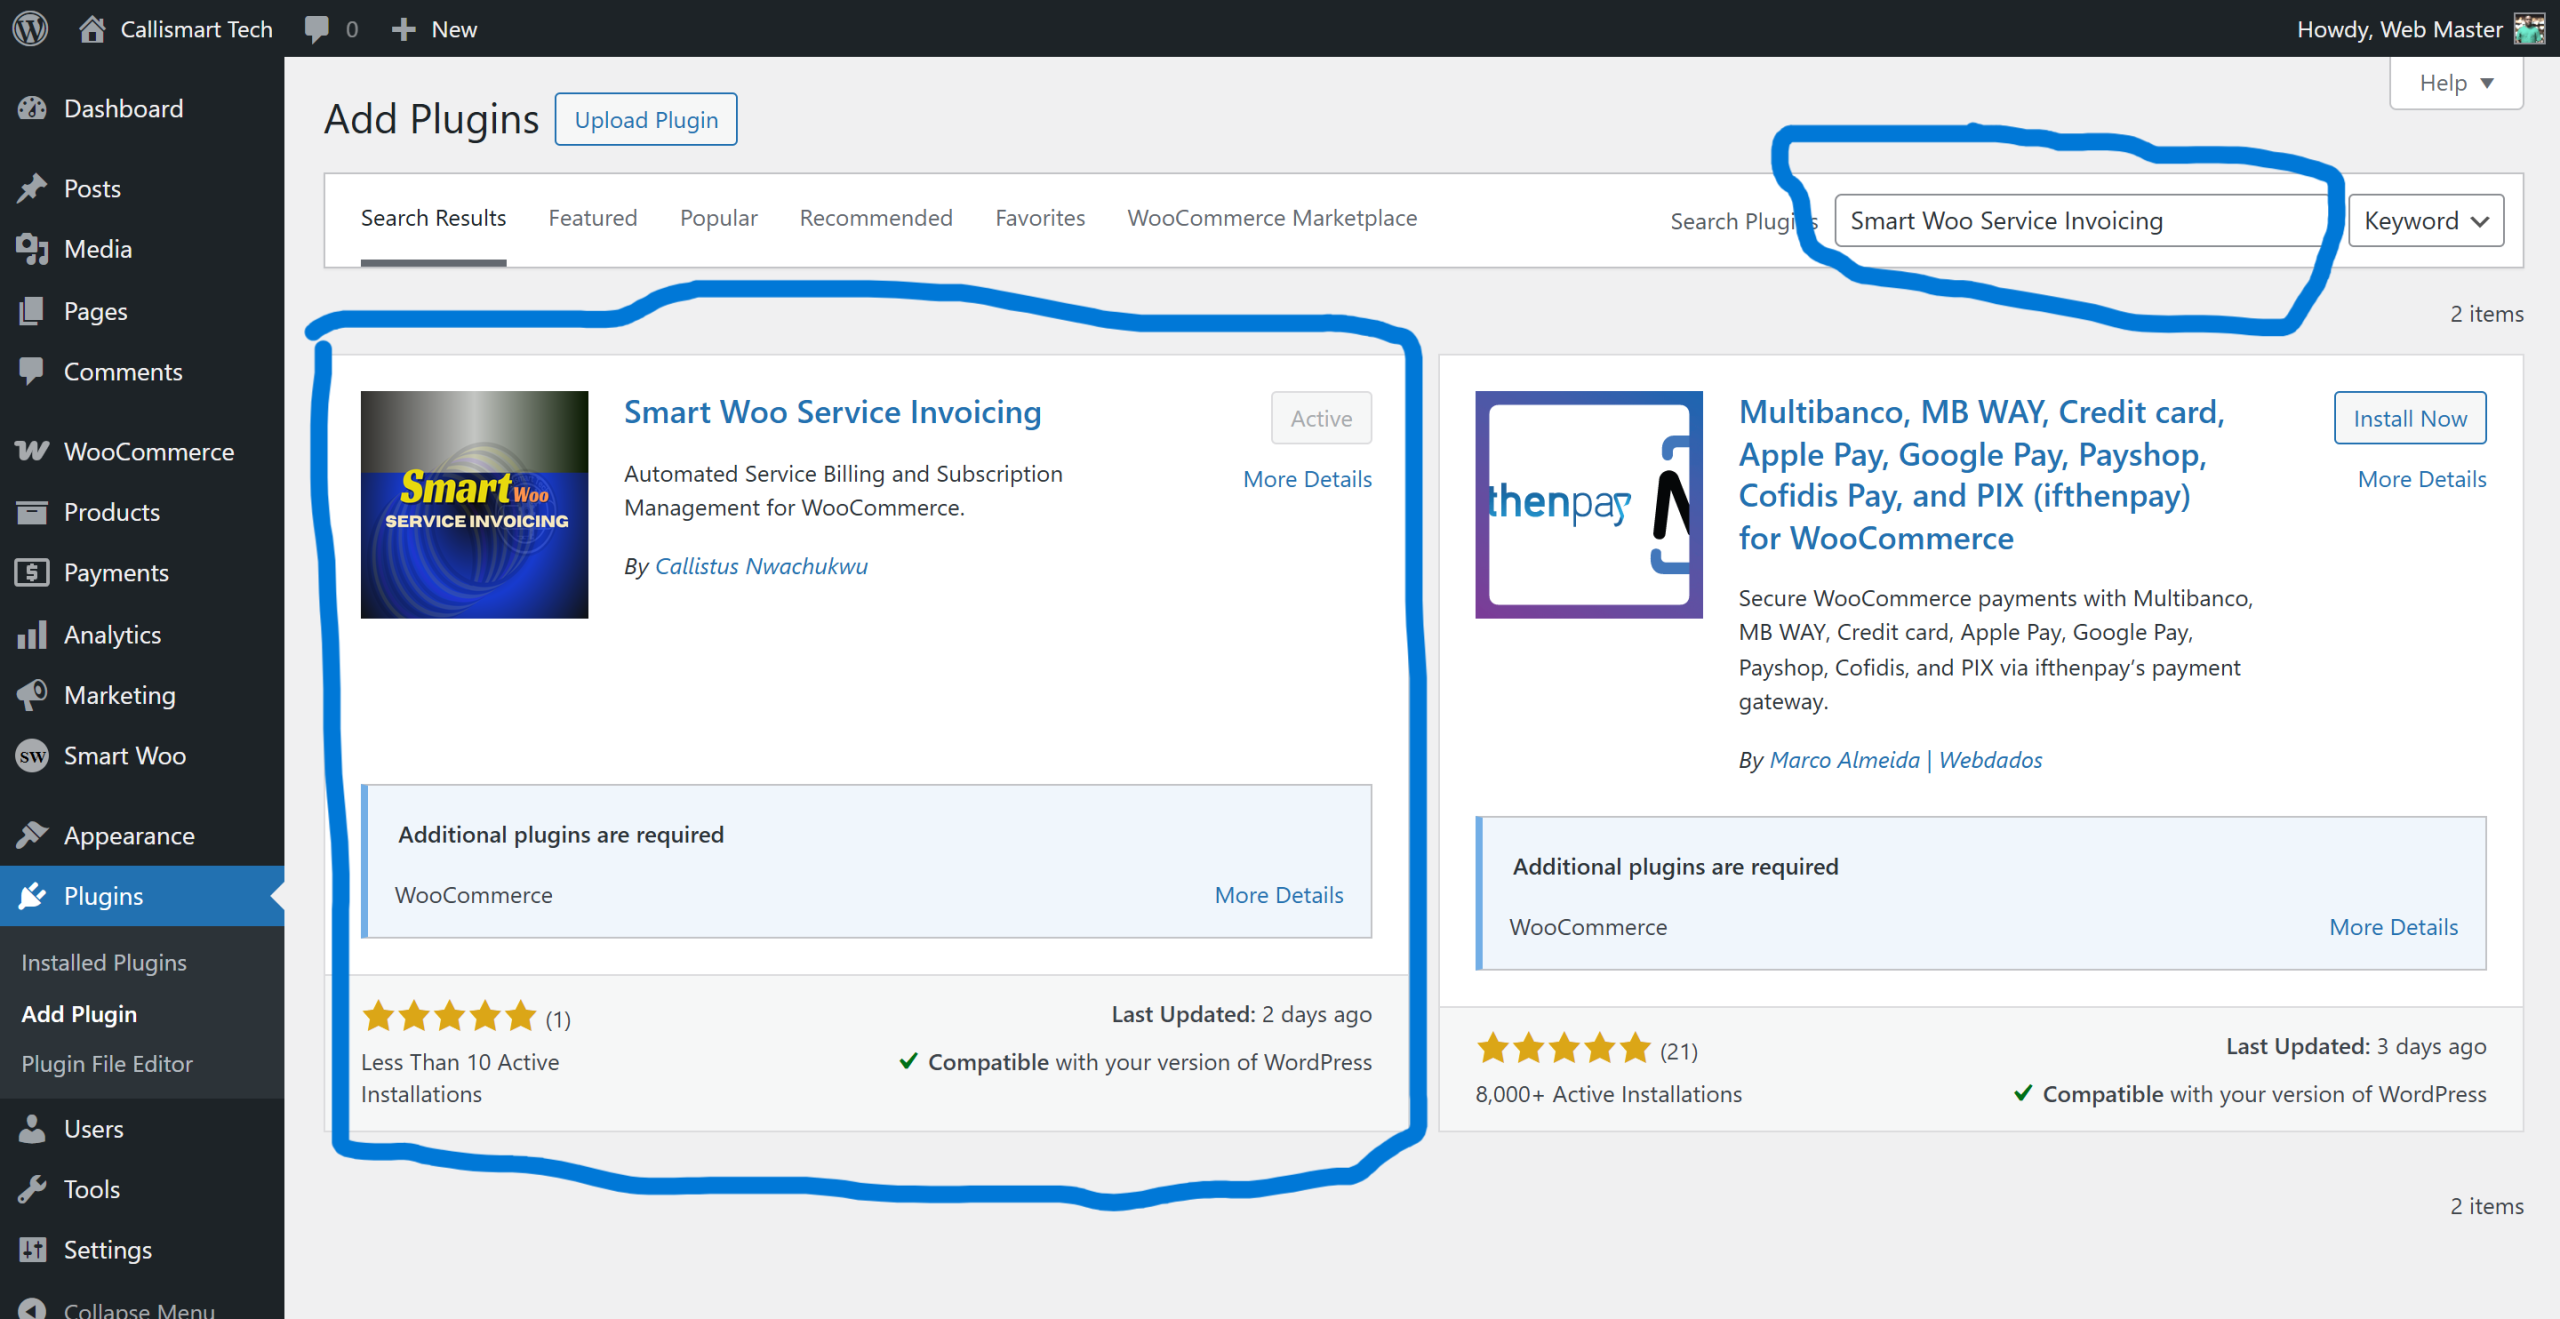2560x1319 pixels.
Task: Open Smart Woo Service Invoicing title link
Action: (x=832, y=412)
